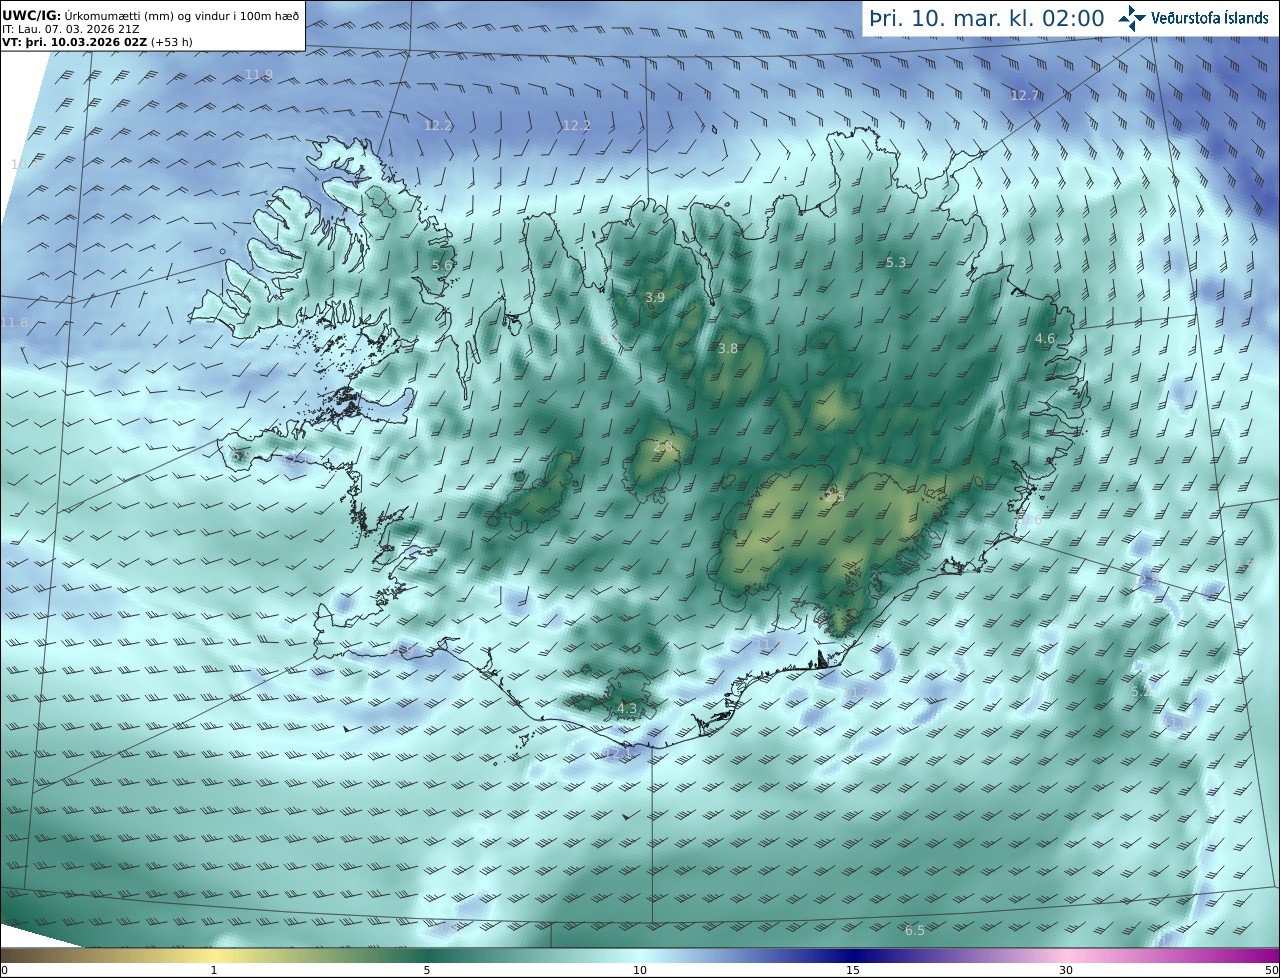
Task: Click the 4.6 value on the map
Action: pyautogui.click(x=1045, y=339)
